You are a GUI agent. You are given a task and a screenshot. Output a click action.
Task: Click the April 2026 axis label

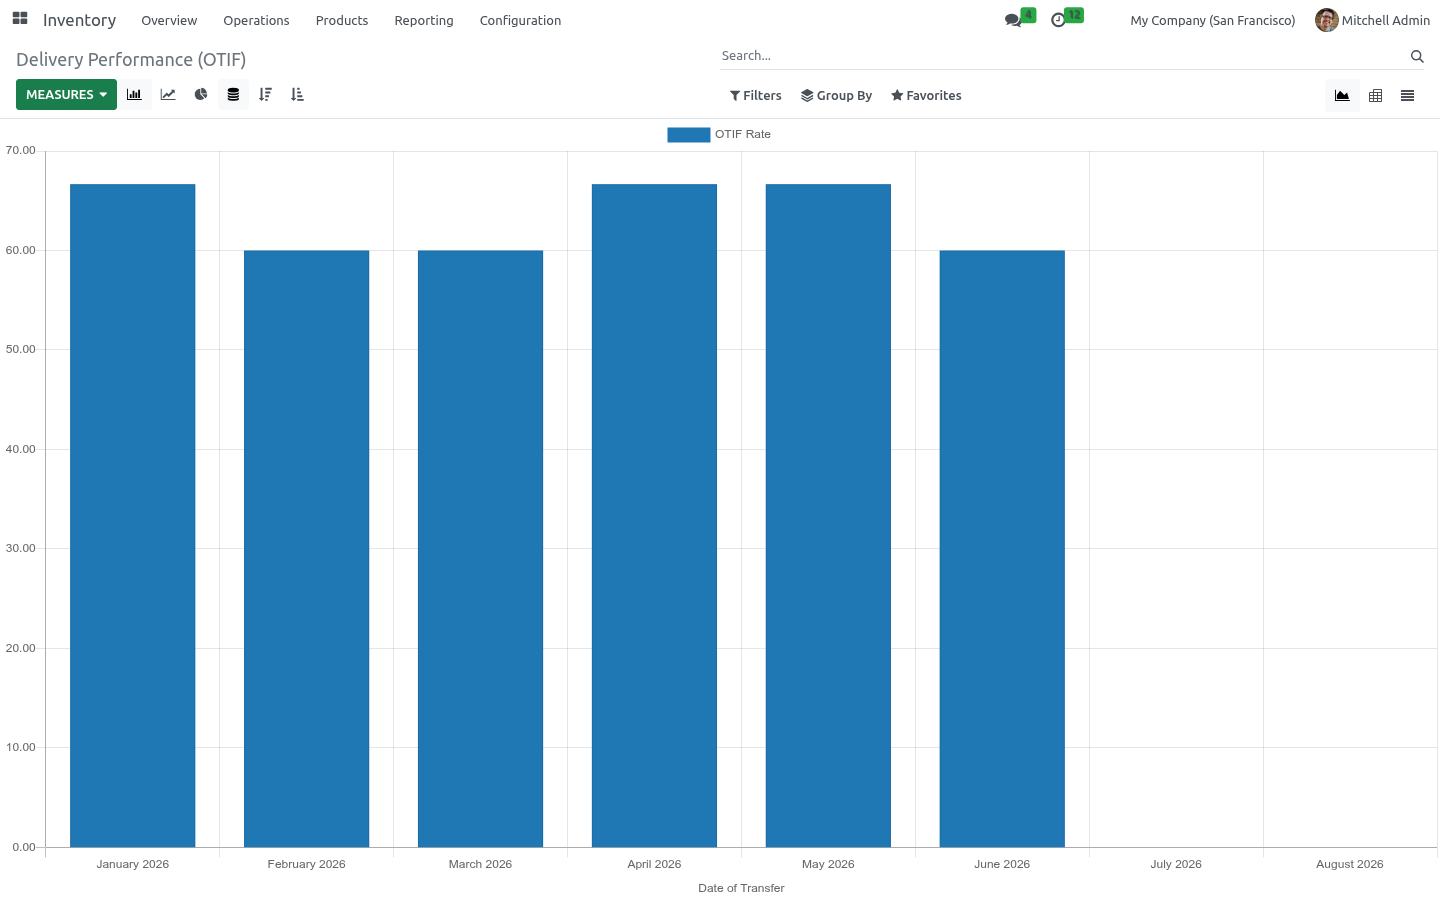pyautogui.click(x=654, y=864)
